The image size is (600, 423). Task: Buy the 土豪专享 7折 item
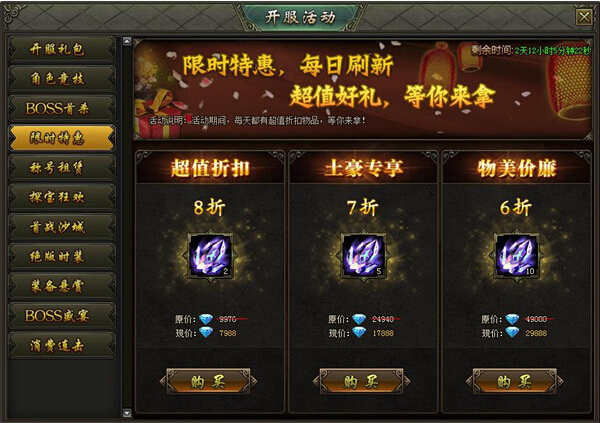[x=362, y=381]
